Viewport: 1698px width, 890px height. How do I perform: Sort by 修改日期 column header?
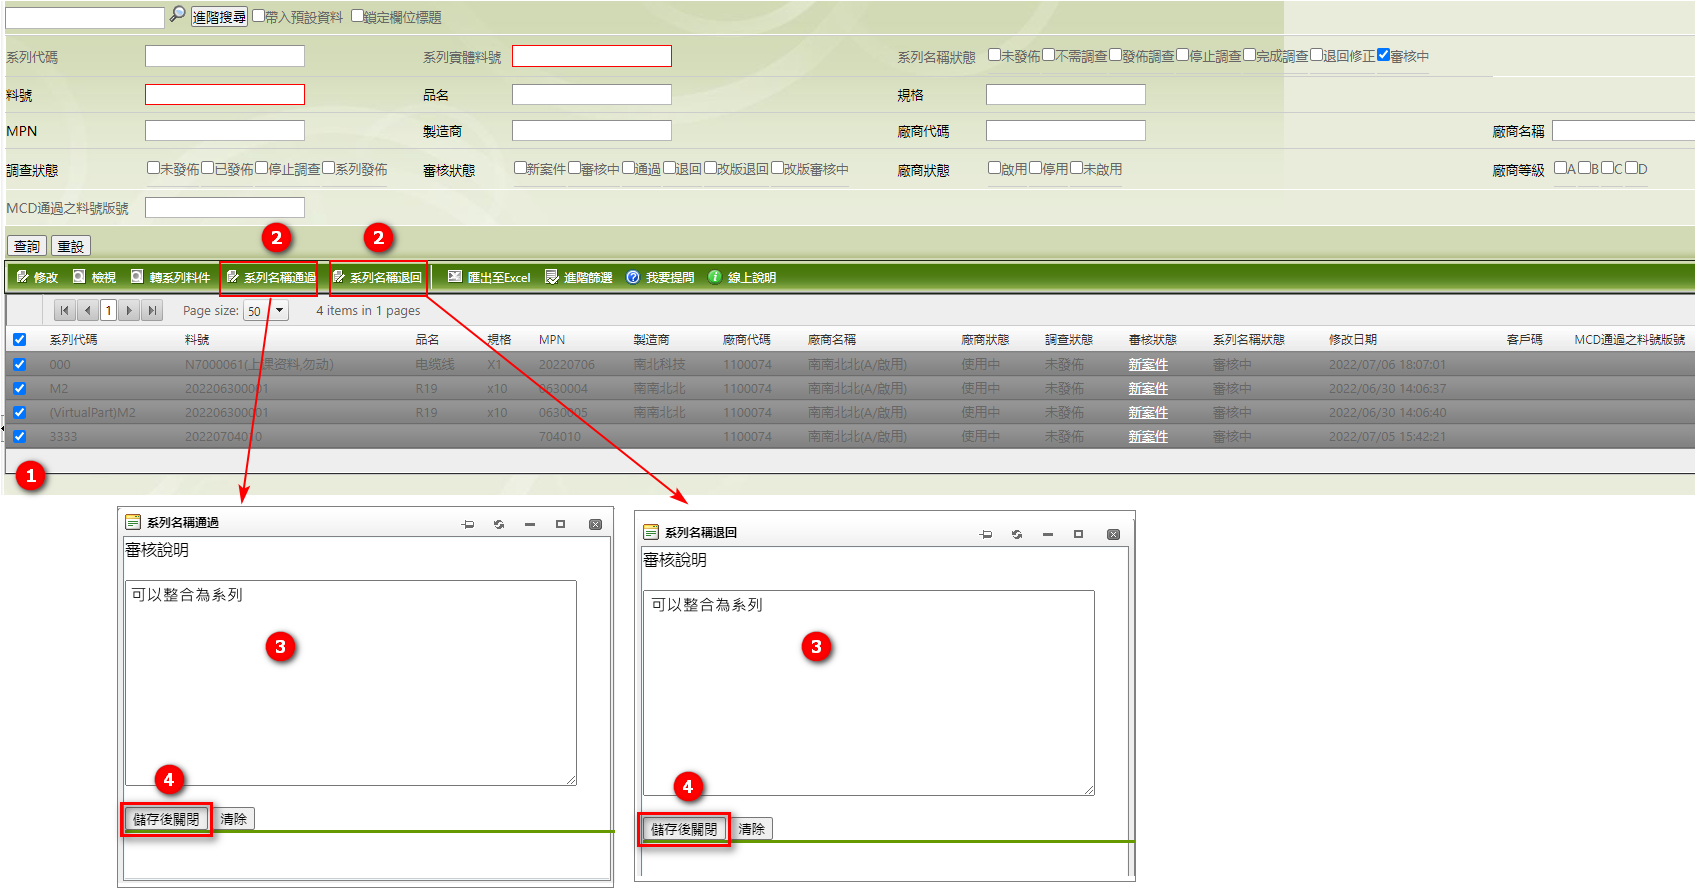pyautogui.click(x=1353, y=340)
